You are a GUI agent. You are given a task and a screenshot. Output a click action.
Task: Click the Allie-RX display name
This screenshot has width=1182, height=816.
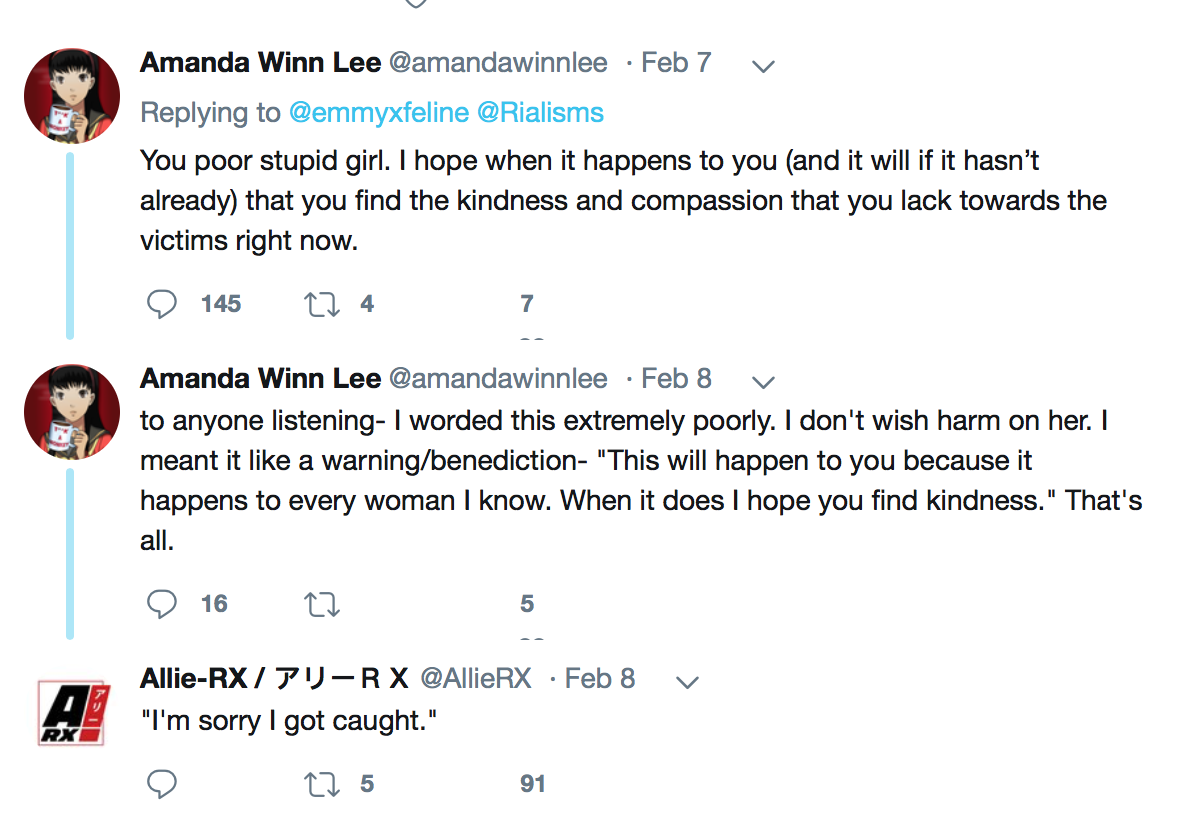click(275, 678)
